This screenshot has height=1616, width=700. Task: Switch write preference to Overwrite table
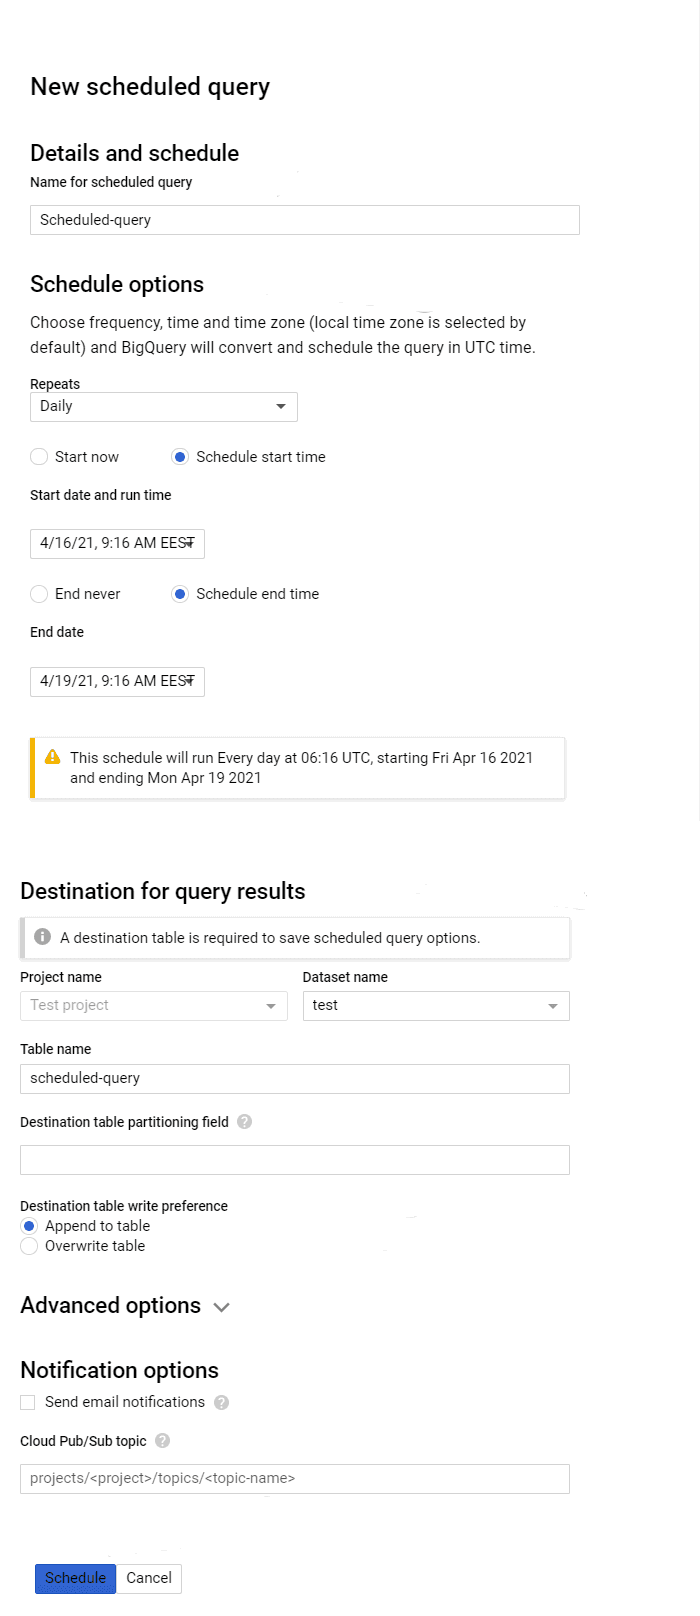pyautogui.click(x=29, y=1246)
